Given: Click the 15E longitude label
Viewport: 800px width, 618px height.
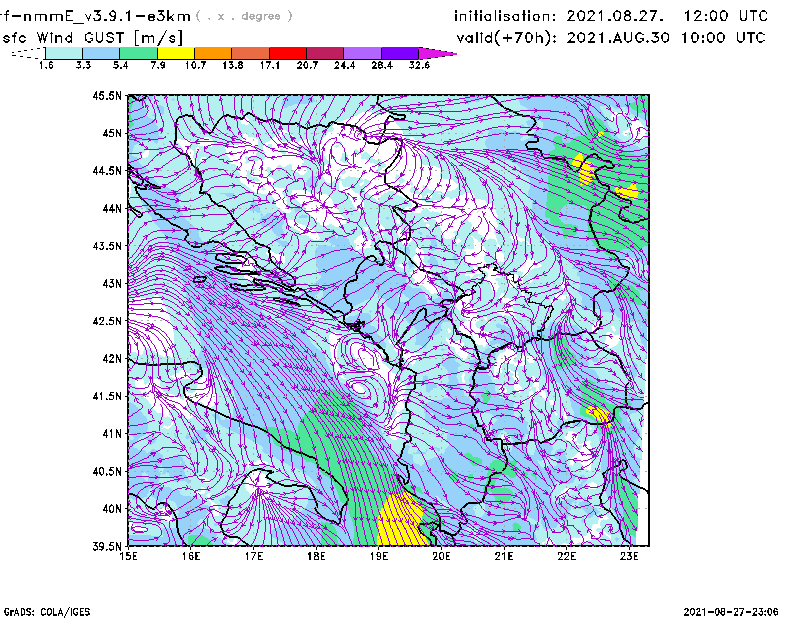Looking at the screenshot, I should coord(128,556).
